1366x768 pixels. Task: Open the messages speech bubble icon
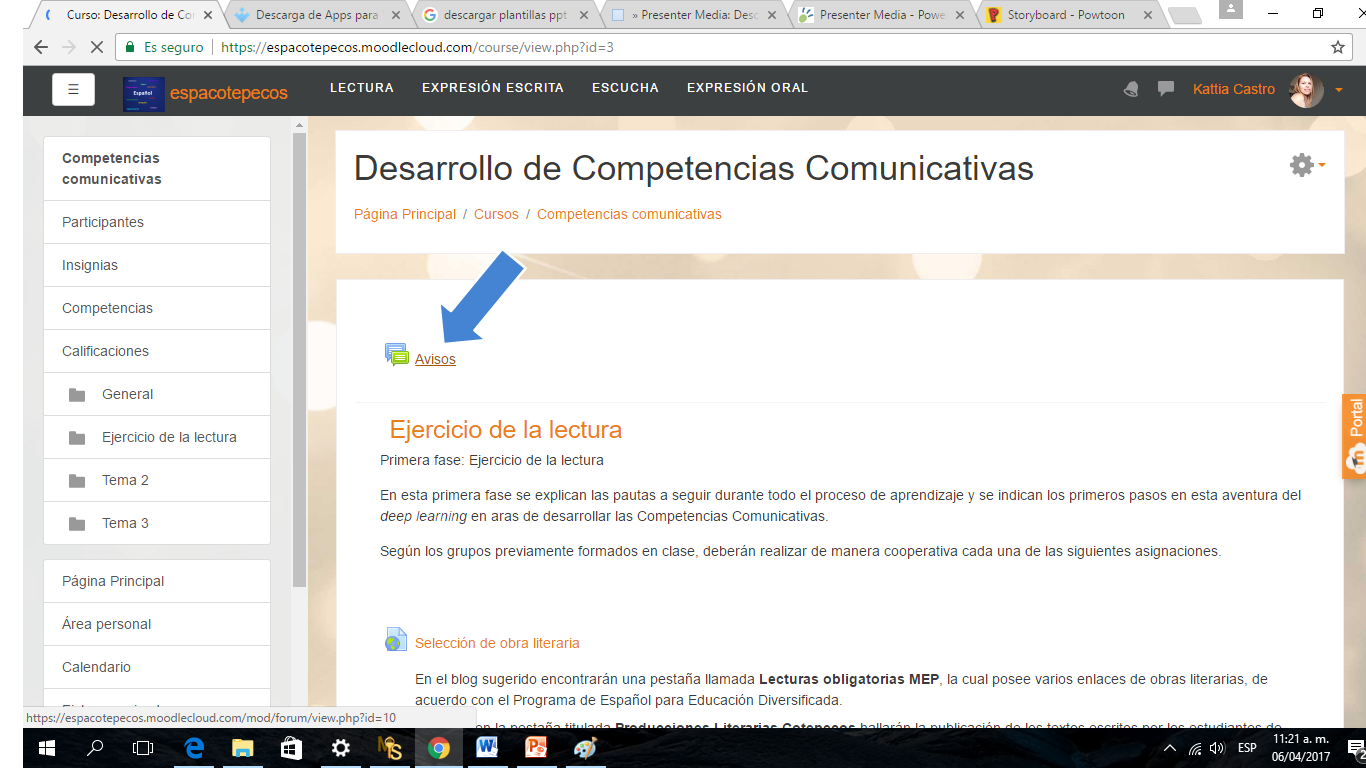click(x=1166, y=88)
